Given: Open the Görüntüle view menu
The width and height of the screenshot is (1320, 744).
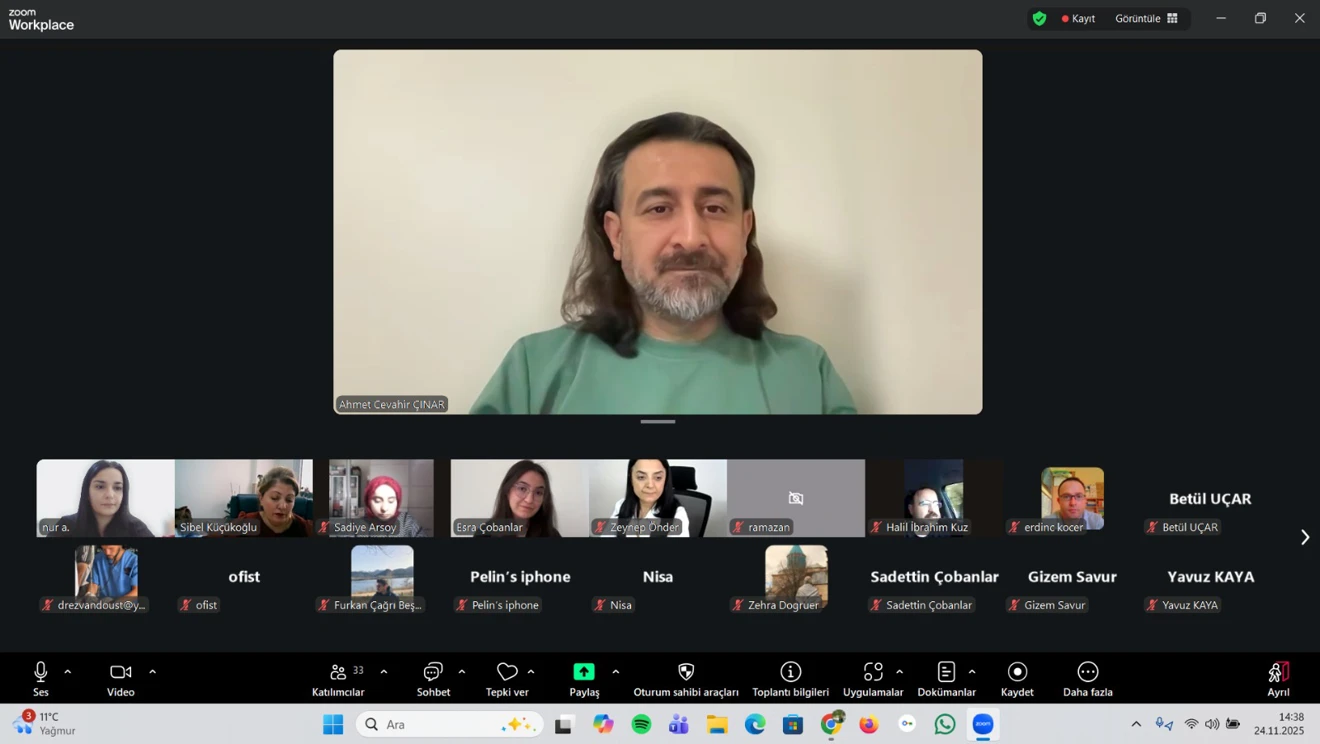Looking at the screenshot, I should (1146, 18).
